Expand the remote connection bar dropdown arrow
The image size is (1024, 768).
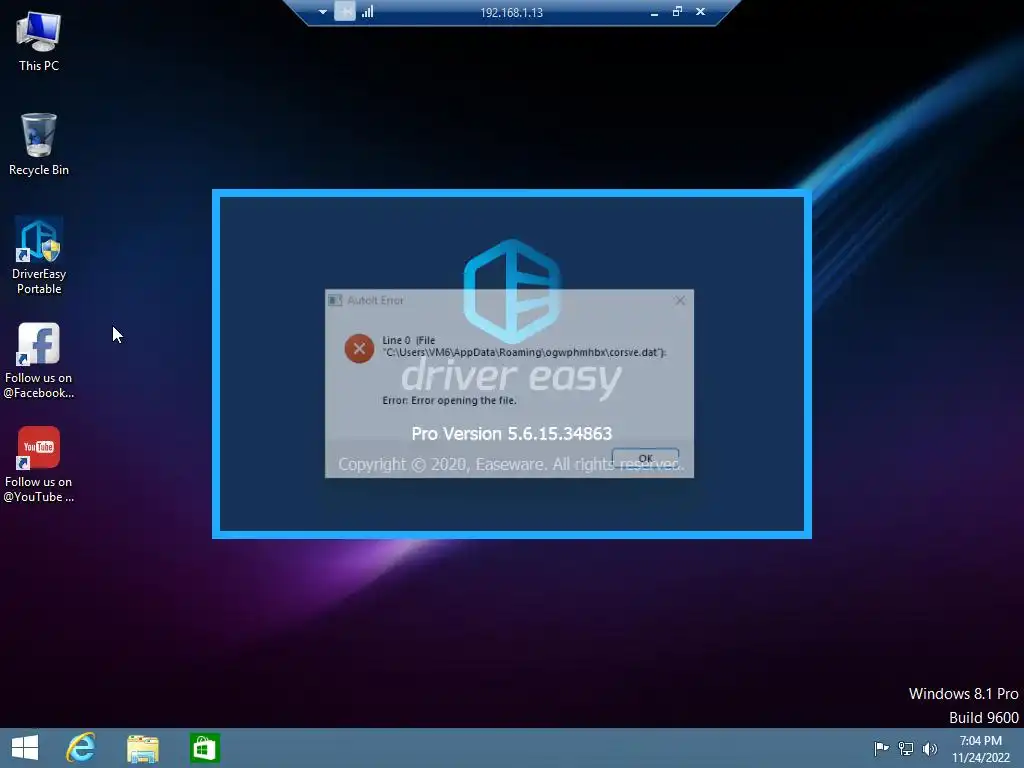[323, 12]
